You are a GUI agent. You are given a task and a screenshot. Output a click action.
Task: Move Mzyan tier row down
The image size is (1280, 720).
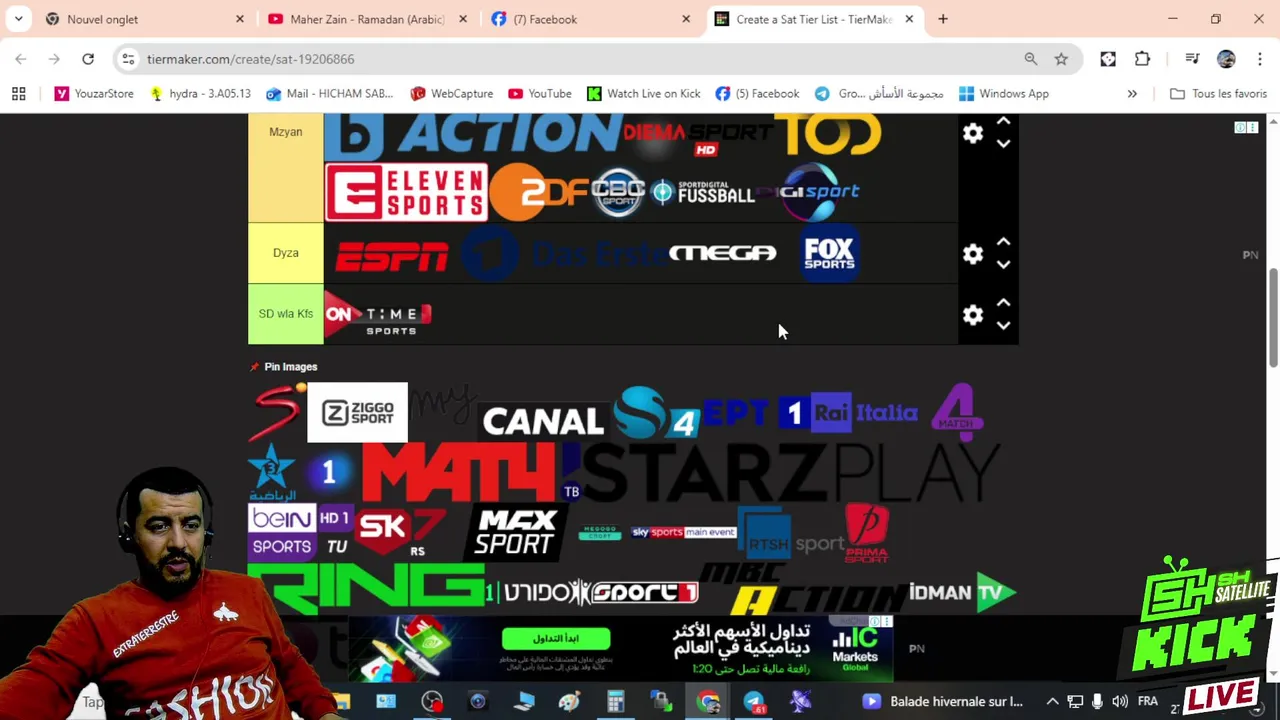click(1003, 144)
